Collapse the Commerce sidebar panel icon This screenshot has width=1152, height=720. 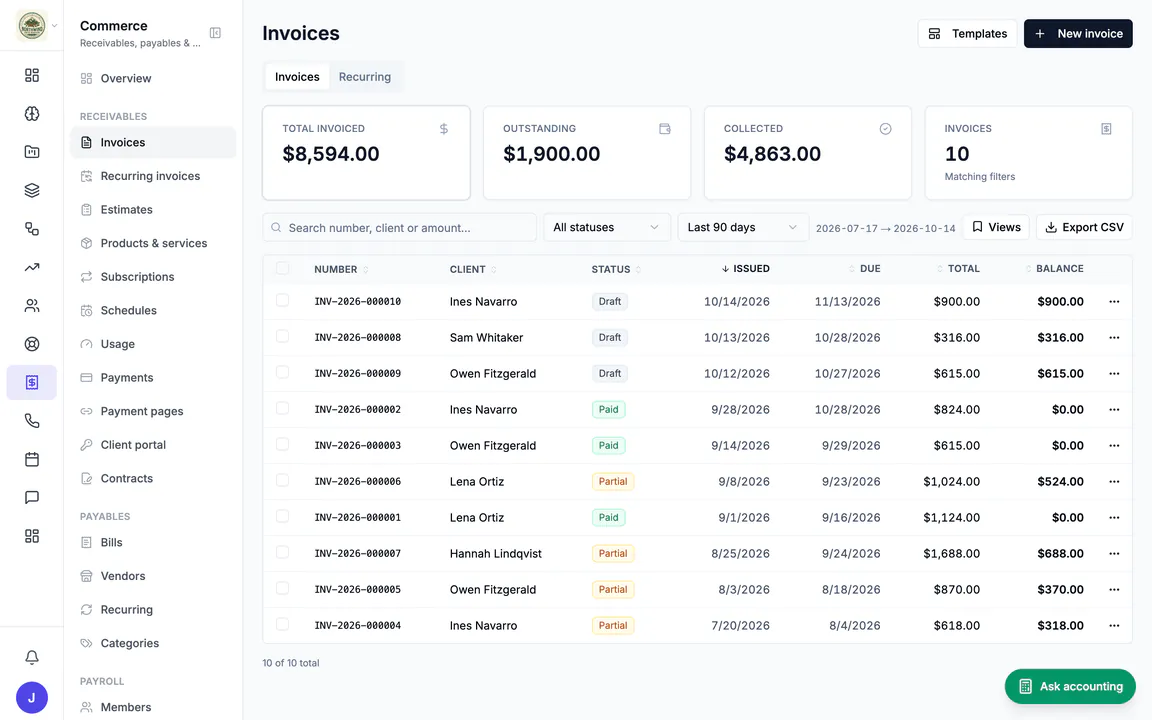[215, 33]
